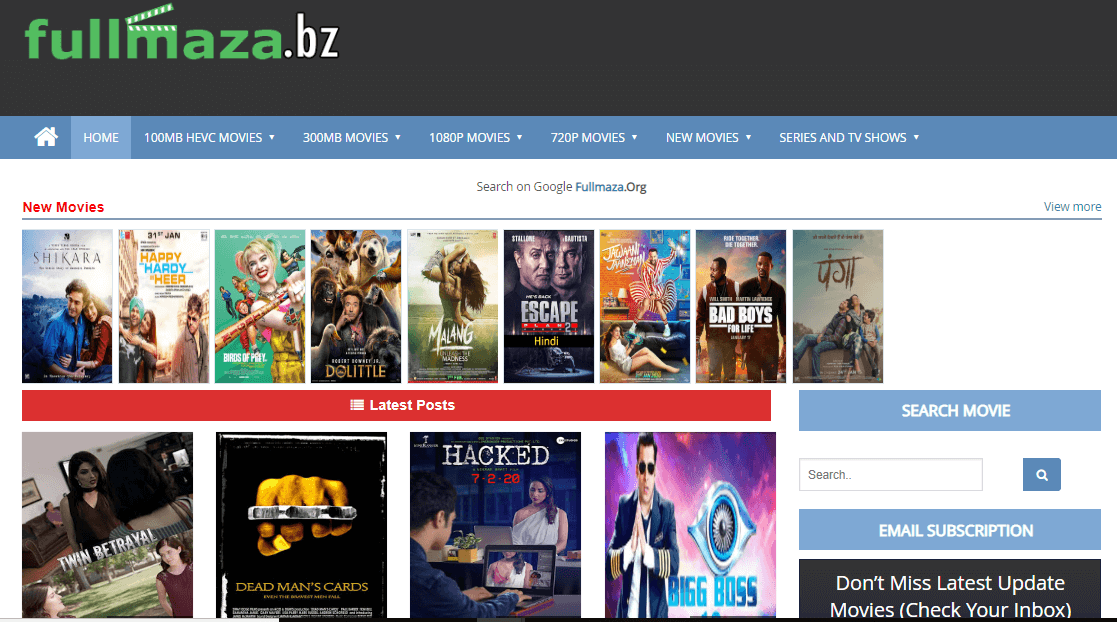Expand the 1080P Movies dropdown arrow
Screen dimensions: 1117x622
tap(519, 138)
